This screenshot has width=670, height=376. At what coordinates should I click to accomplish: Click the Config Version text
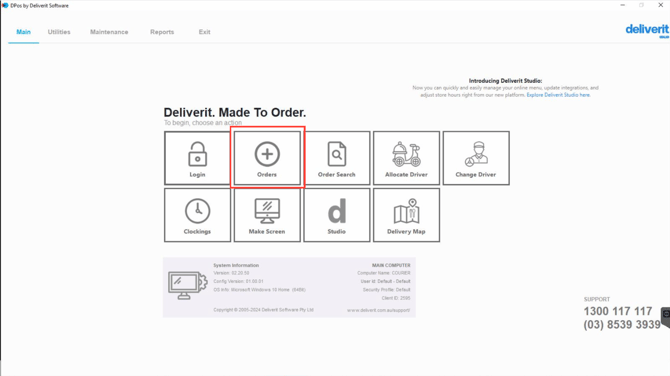pos(238,282)
